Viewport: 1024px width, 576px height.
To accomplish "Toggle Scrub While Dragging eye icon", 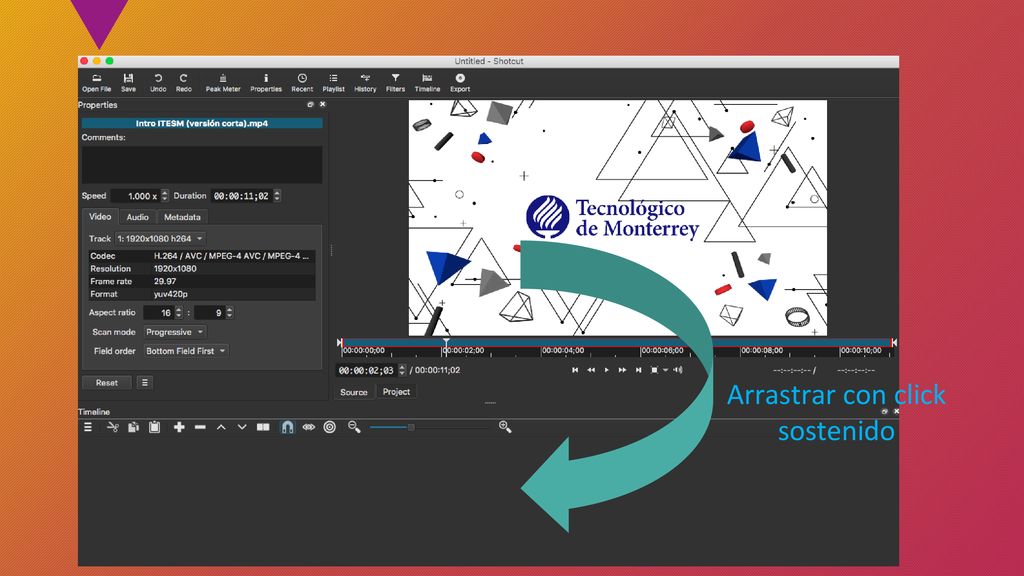I will [x=309, y=427].
